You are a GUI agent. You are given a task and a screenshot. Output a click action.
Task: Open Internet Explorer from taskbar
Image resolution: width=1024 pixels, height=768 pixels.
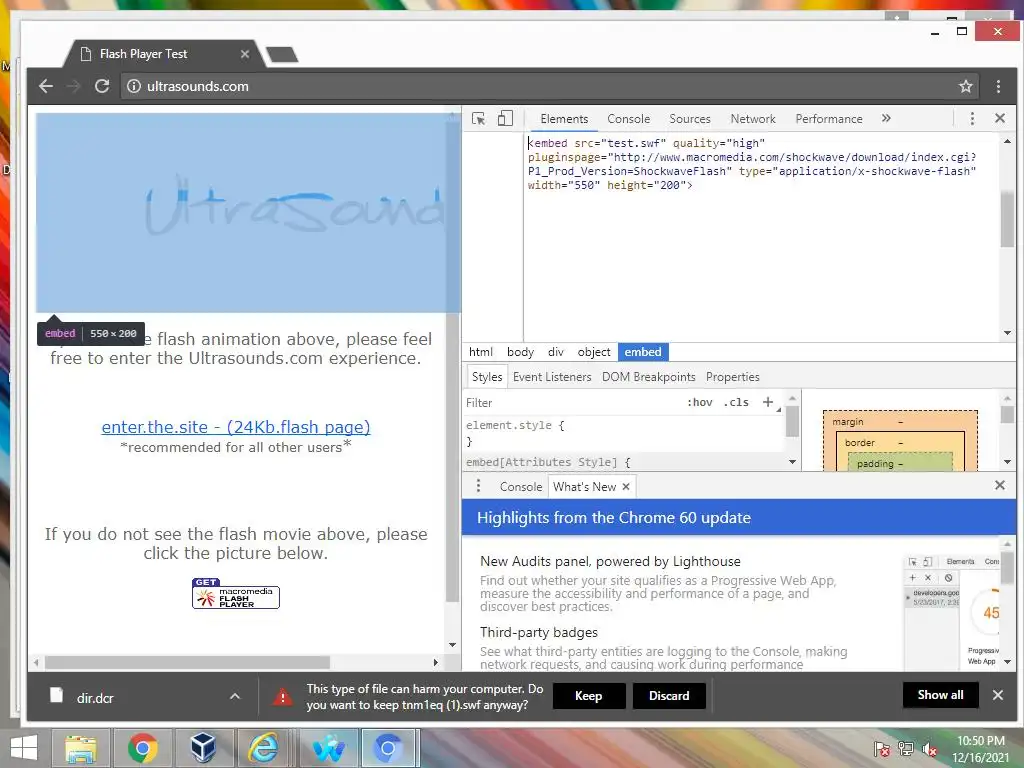[264, 748]
